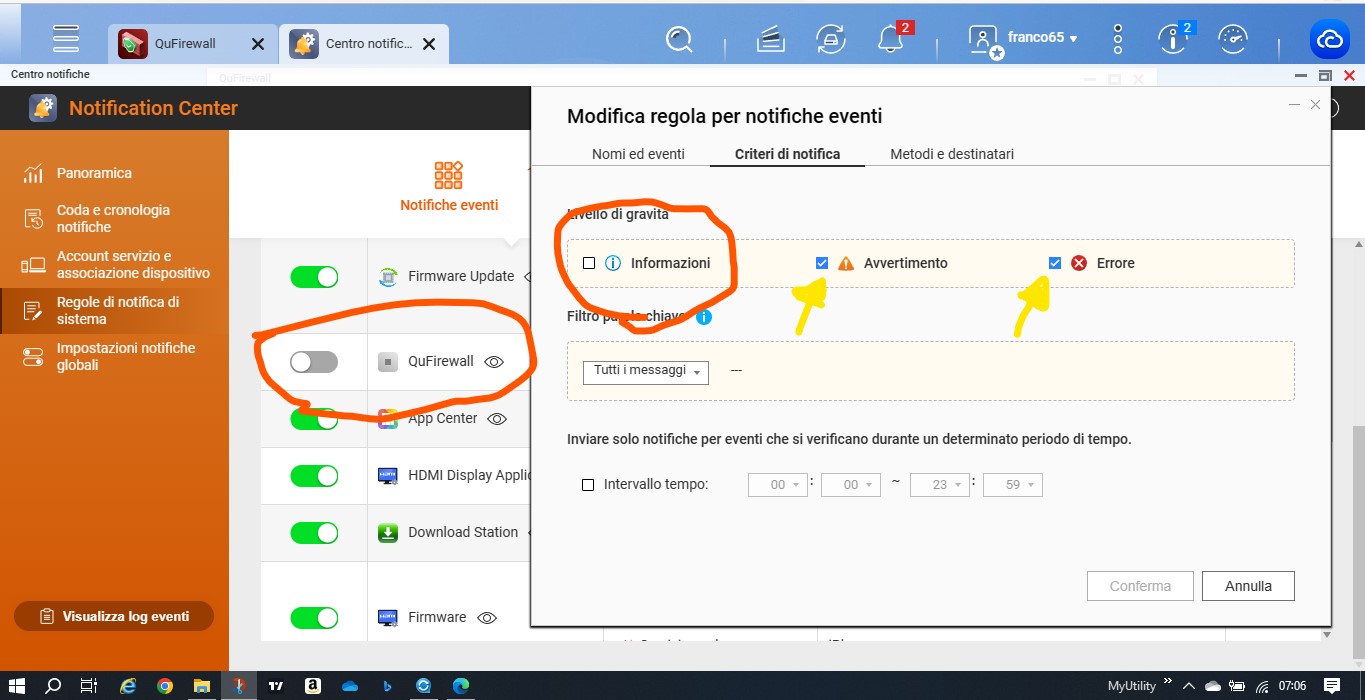
Task: Click Visualizza log eventi button
Action: (x=114, y=616)
